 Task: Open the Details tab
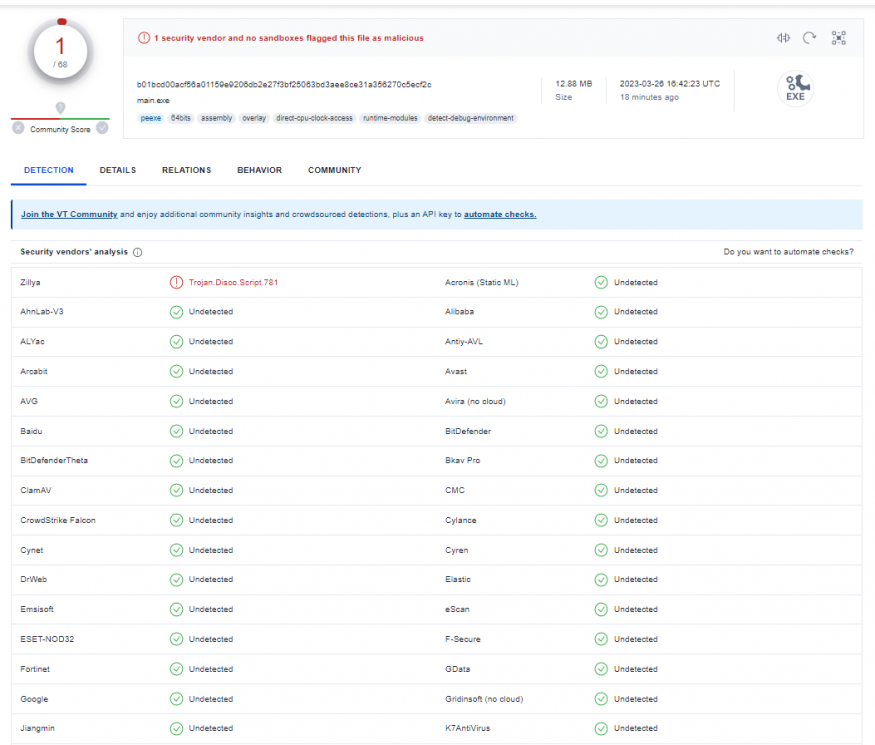(118, 170)
